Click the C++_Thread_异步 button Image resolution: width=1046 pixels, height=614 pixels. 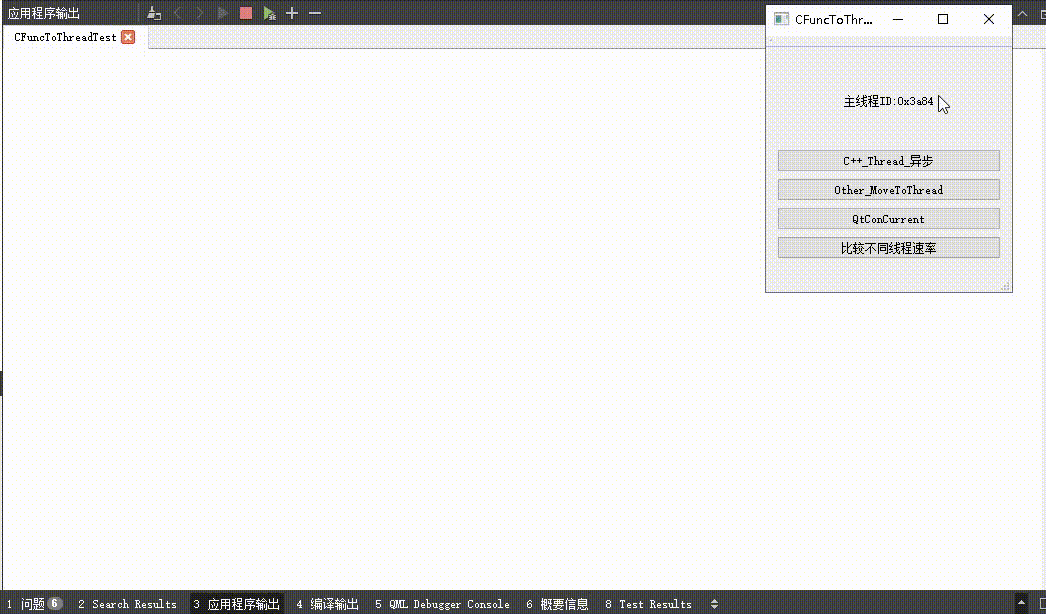coord(889,161)
